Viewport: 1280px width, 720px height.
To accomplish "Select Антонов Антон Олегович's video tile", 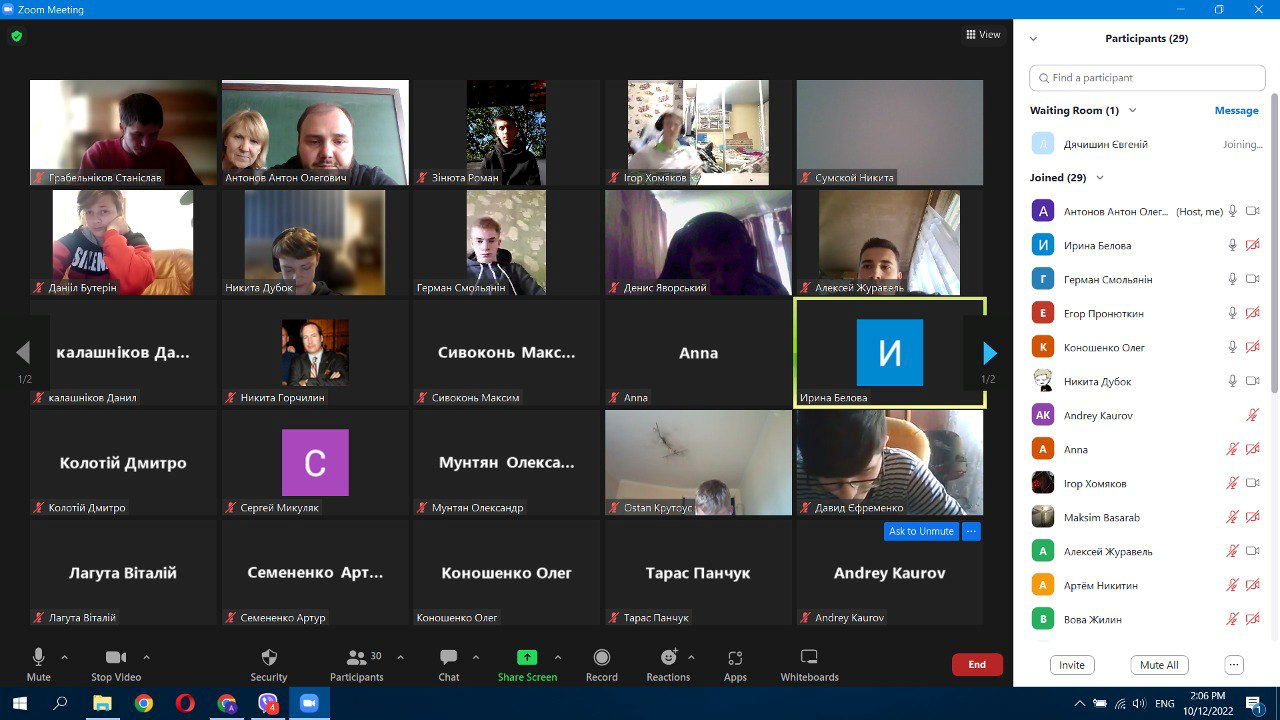I will 315,133.
